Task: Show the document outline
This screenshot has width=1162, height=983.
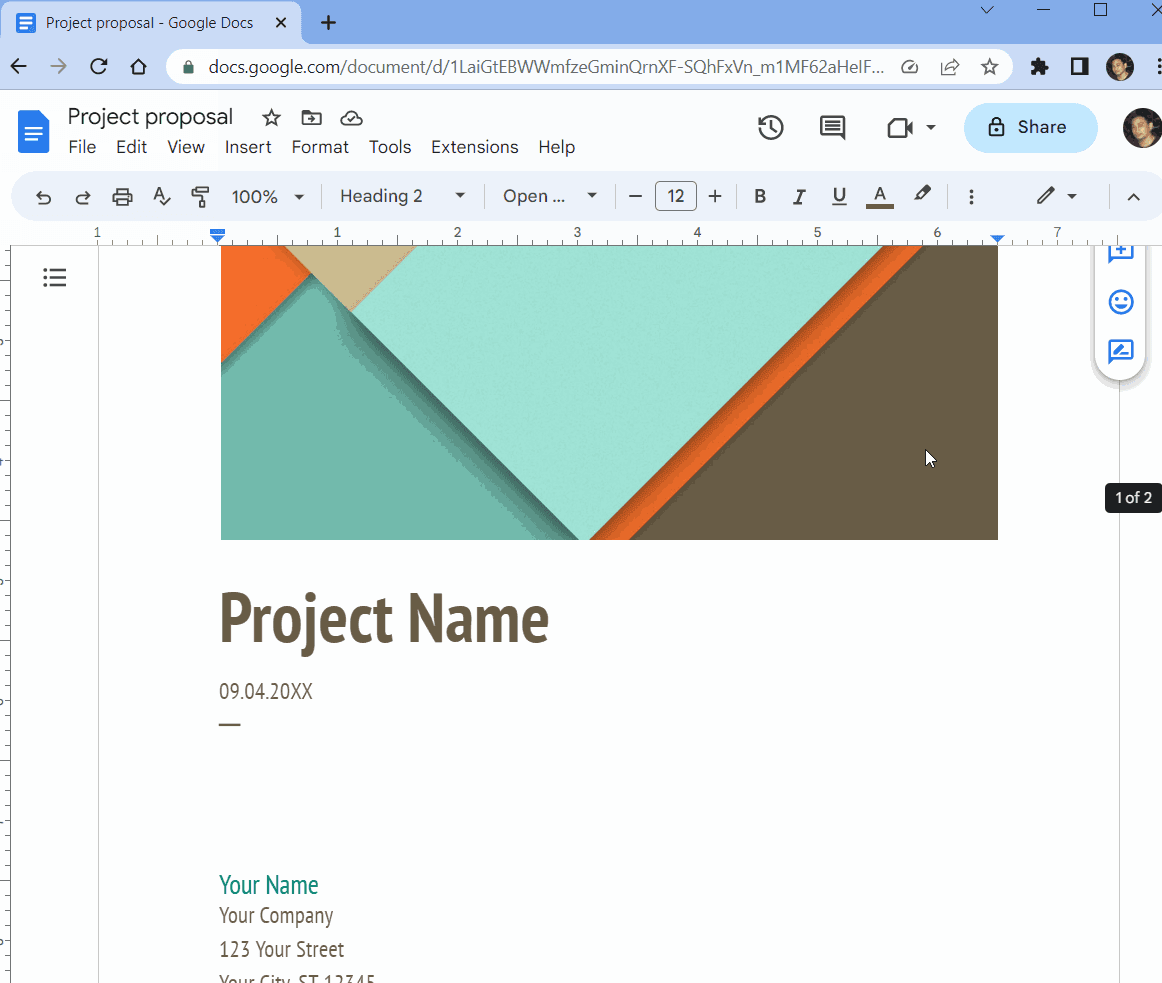Action: [x=55, y=277]
